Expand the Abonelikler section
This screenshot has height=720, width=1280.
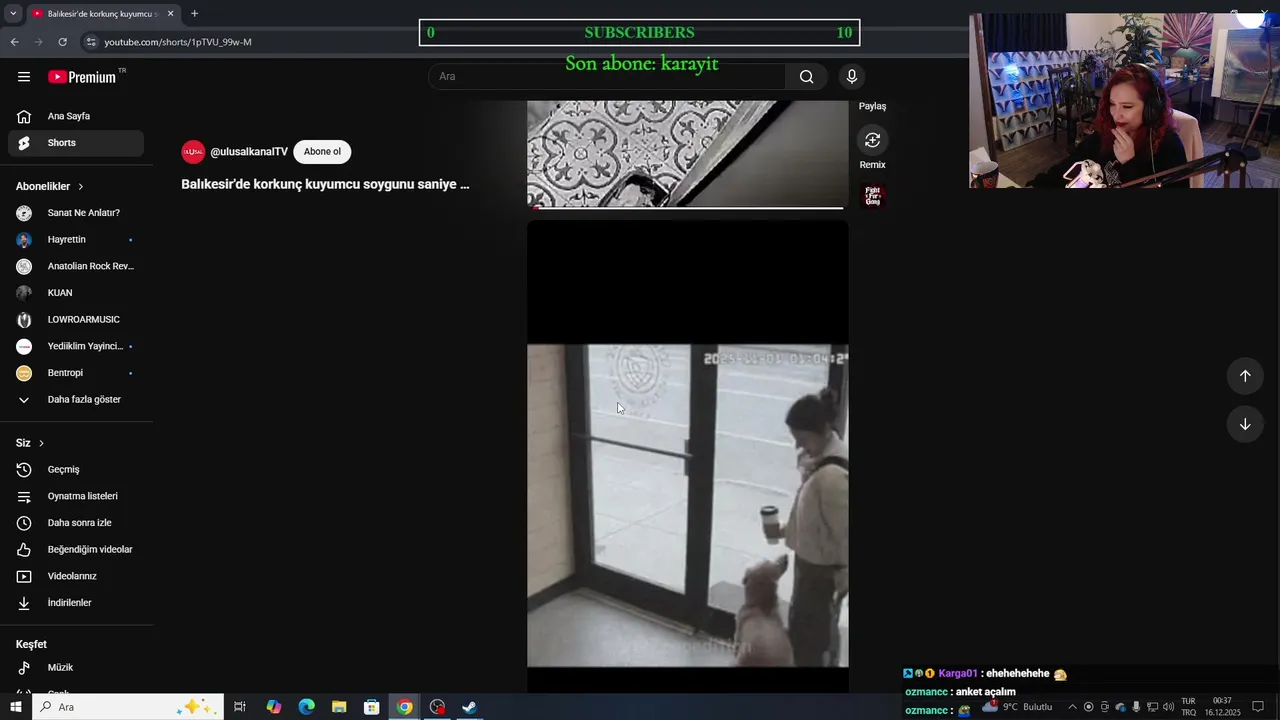click(x=50, y=186)
